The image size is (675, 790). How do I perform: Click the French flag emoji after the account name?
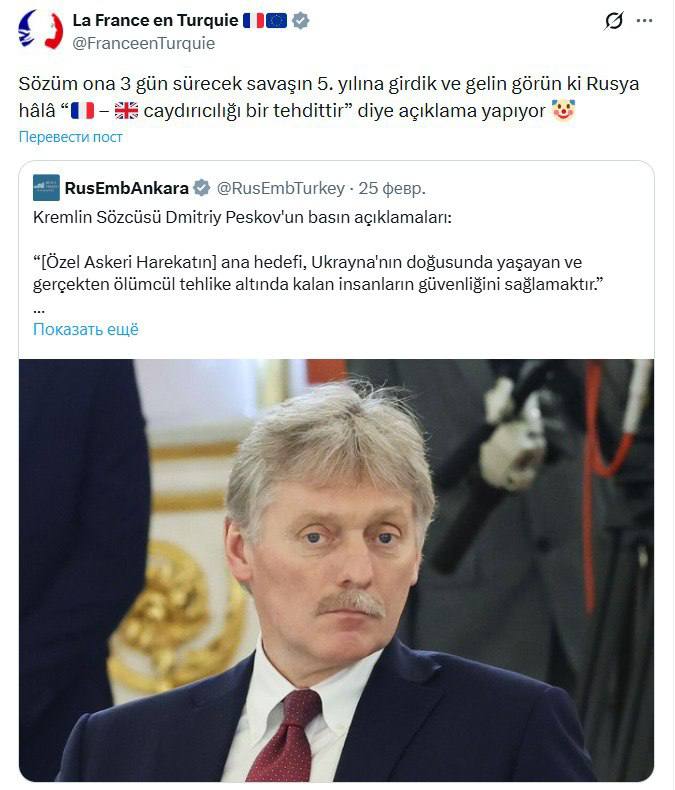pos(253,21)
